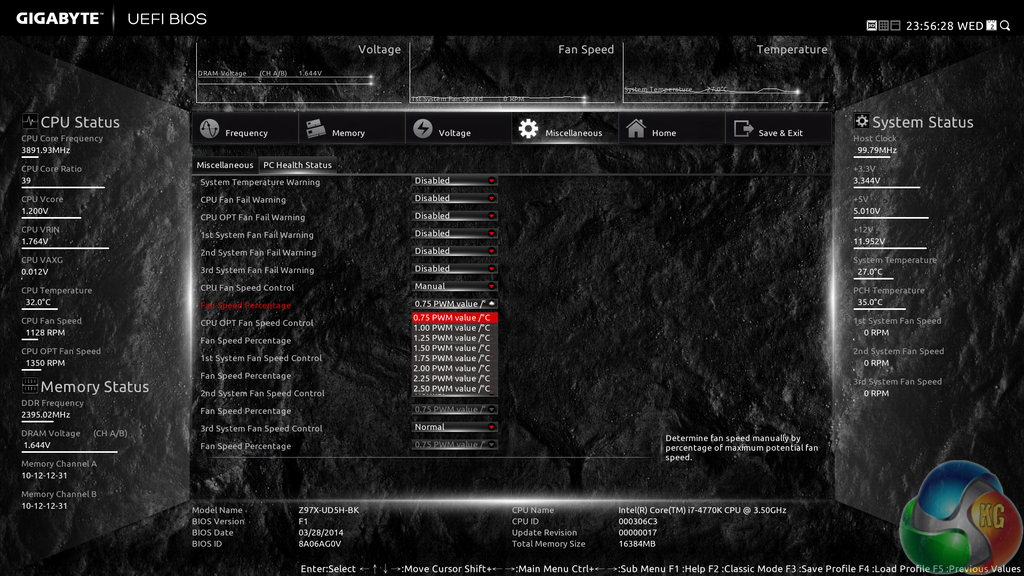Click the CPU Vcore value 1.200V

tap(35, 211)
